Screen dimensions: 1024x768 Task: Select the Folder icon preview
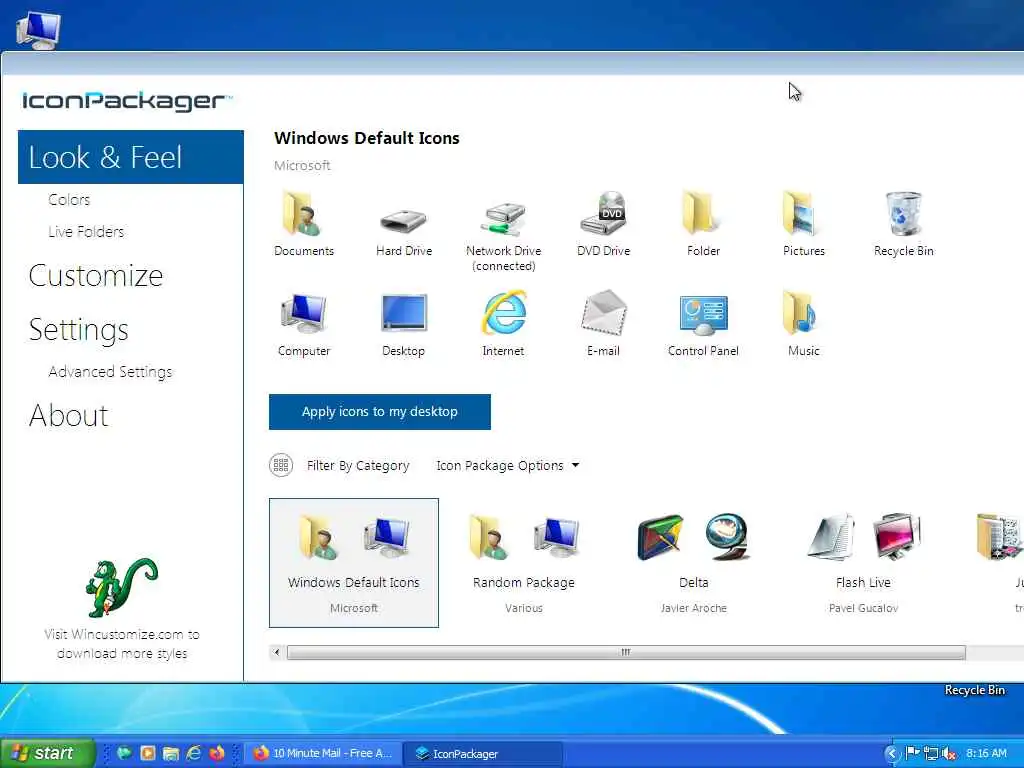click(x=703, y=213)
